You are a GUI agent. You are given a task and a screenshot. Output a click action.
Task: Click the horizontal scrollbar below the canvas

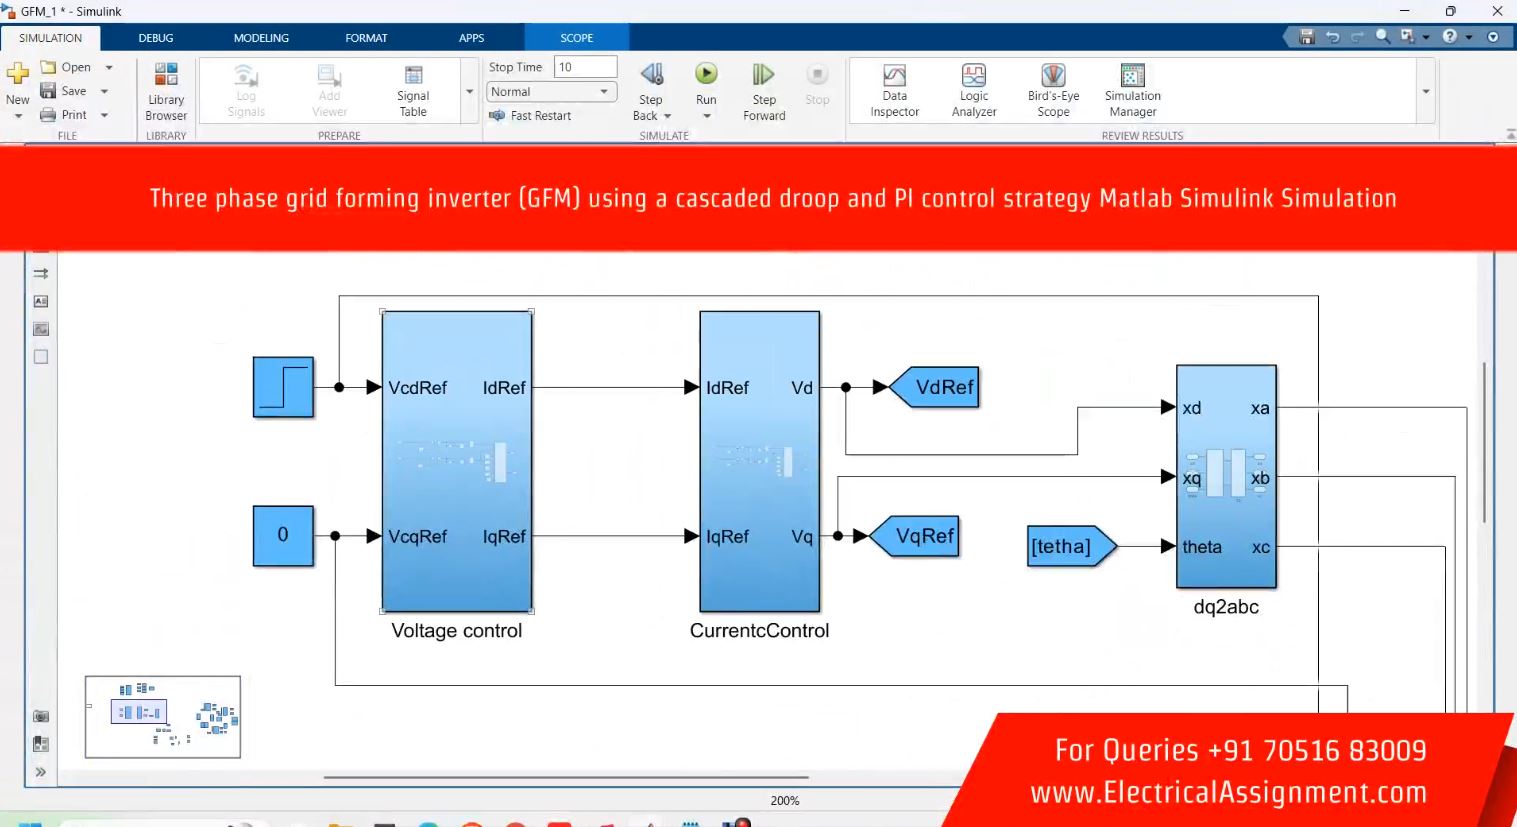pyautogui.click(x=565, y=777)
